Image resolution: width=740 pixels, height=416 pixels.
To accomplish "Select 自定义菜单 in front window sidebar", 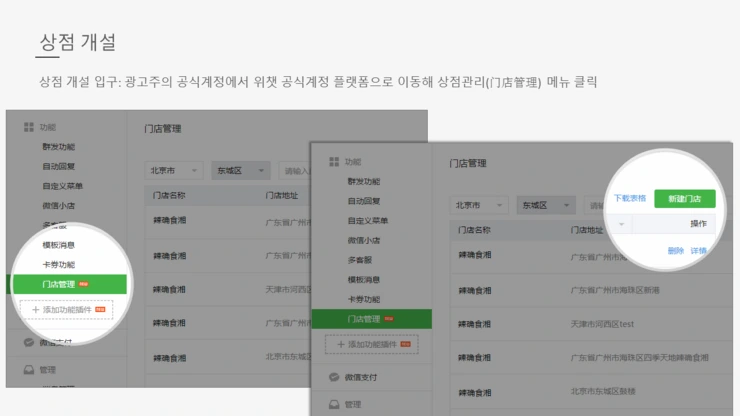I will coord(368,221).
